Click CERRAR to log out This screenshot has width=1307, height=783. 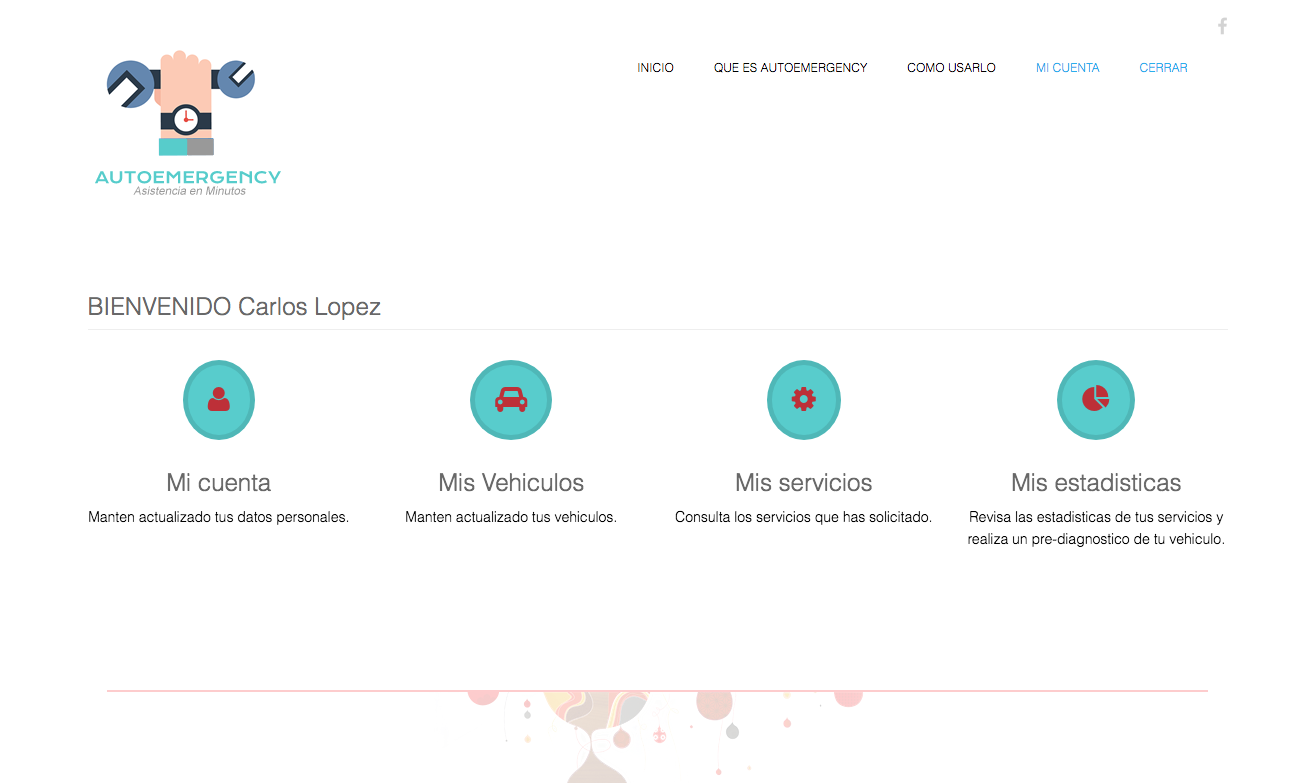click(1163, 68)
